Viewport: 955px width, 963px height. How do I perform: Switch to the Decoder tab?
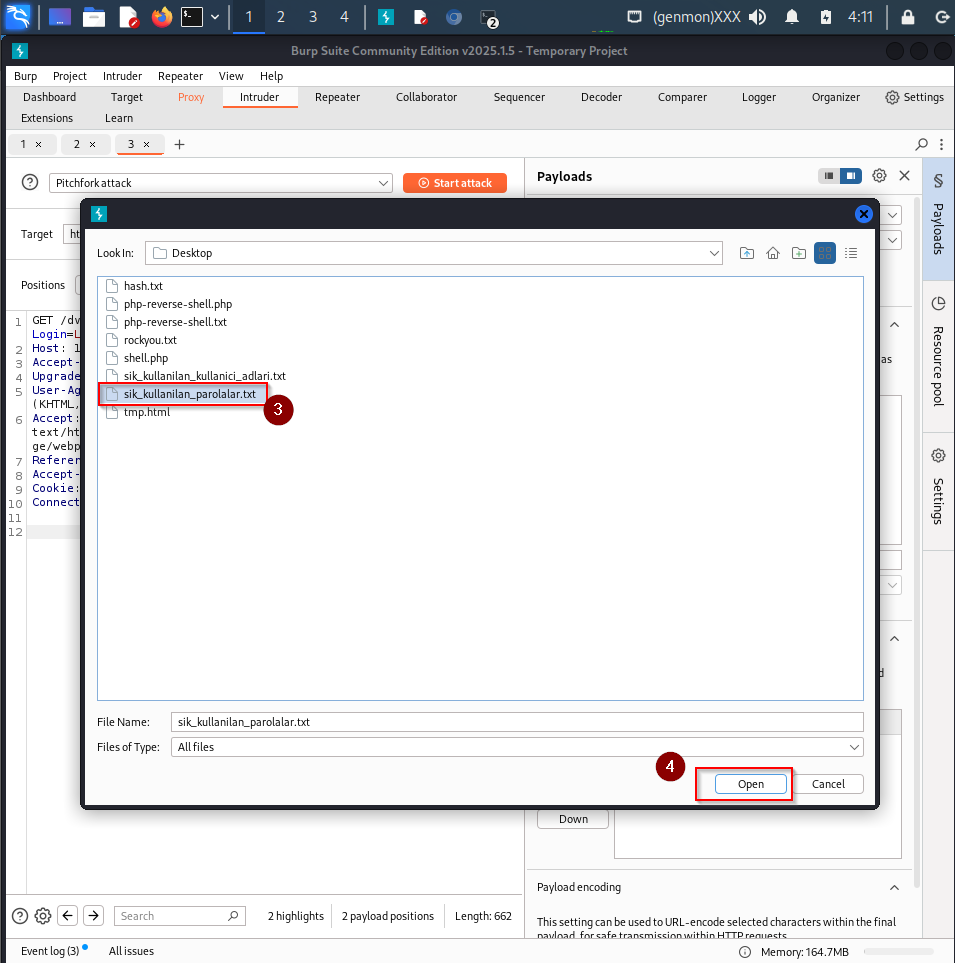(601, 97)
